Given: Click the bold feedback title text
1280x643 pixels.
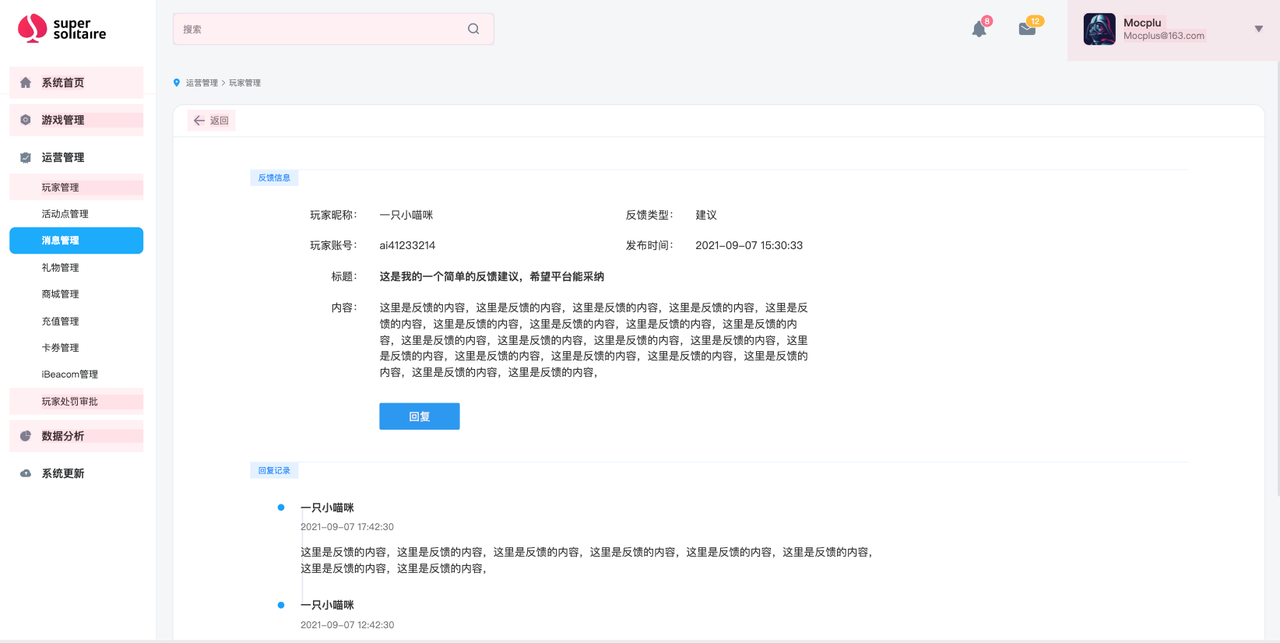Looking at the screenshot, I should tap(491, 276).
